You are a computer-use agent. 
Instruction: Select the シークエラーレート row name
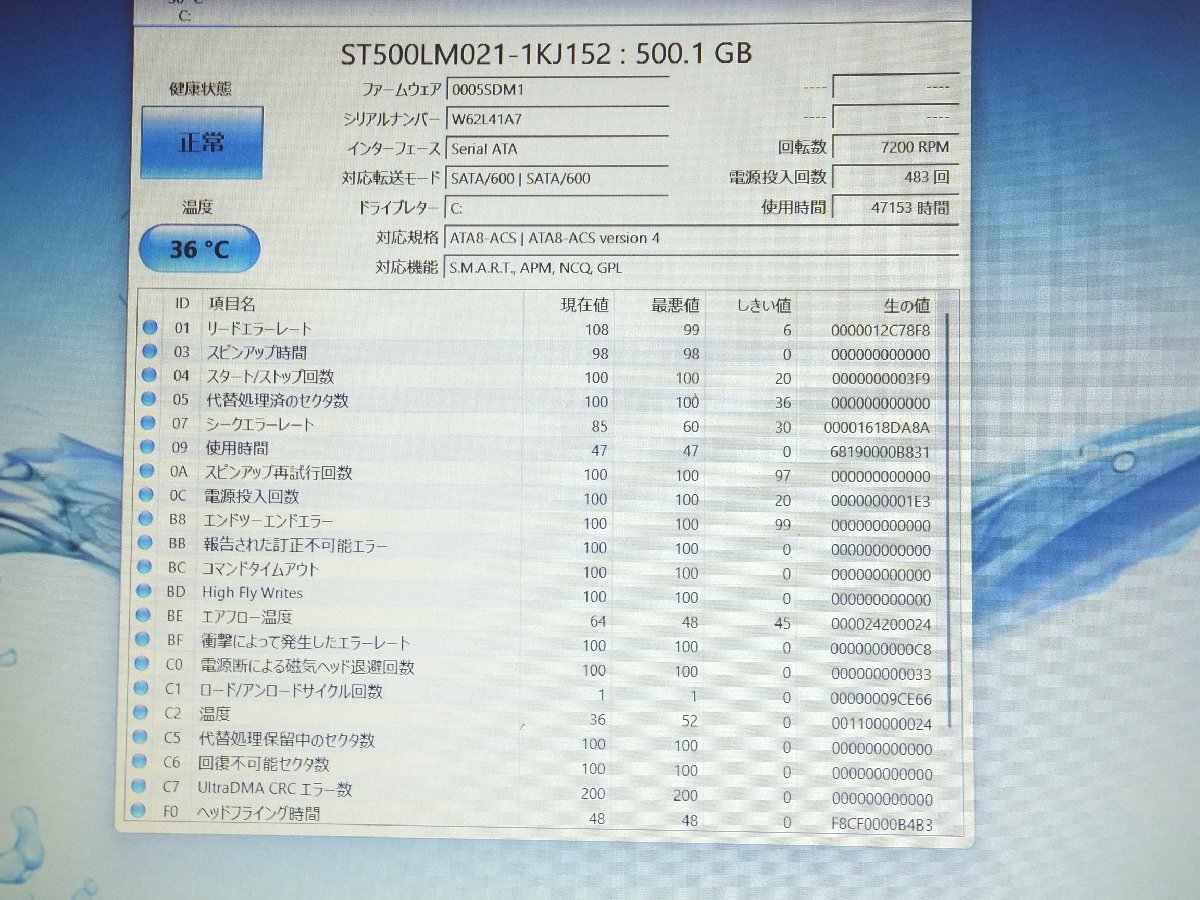(x=259, y=424)
